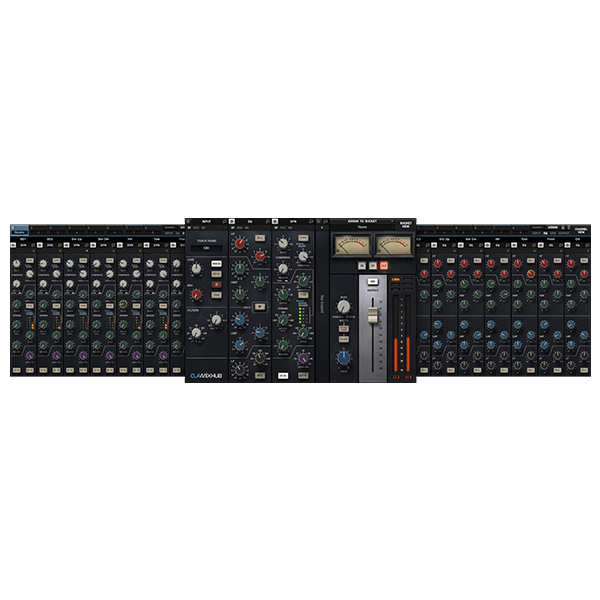Toggle the orange button beneath the VU meters

pos(382,265)
